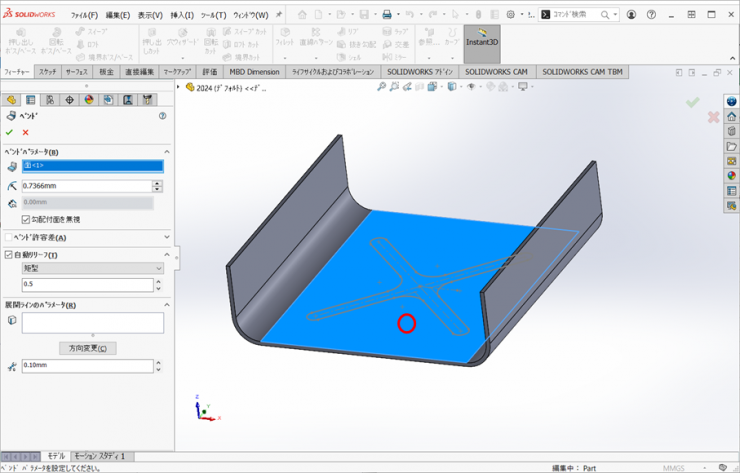Open the help icon in Bend panel

point(162,116)
